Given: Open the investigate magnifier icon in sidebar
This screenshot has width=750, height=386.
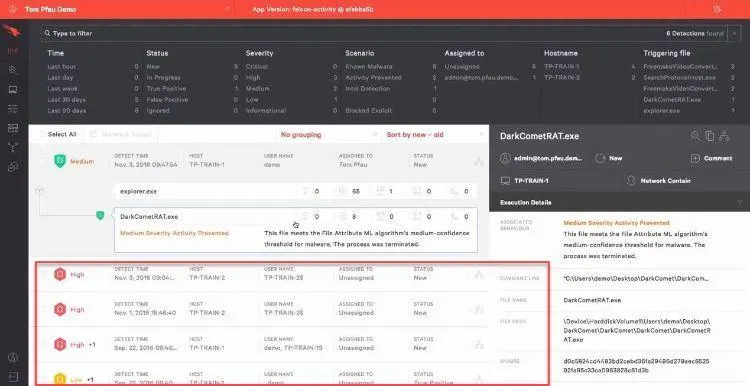Looking at the screenshot, I should [13, 70].
